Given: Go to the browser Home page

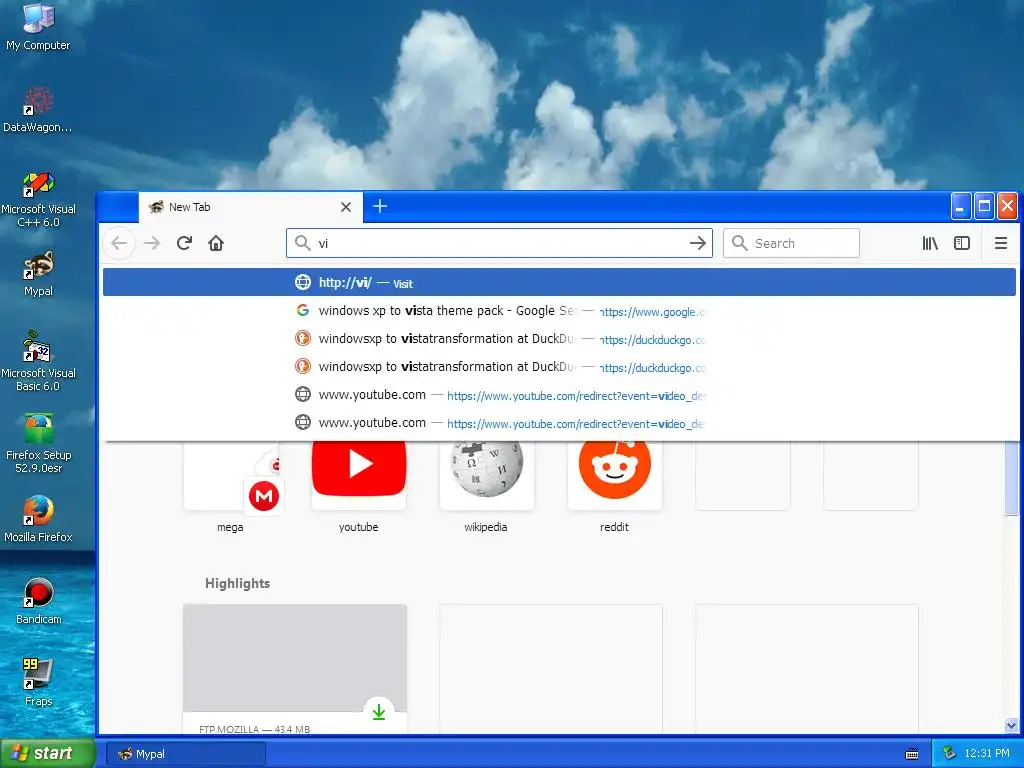Looking at the screenshot, I should (x=216, y=244).
